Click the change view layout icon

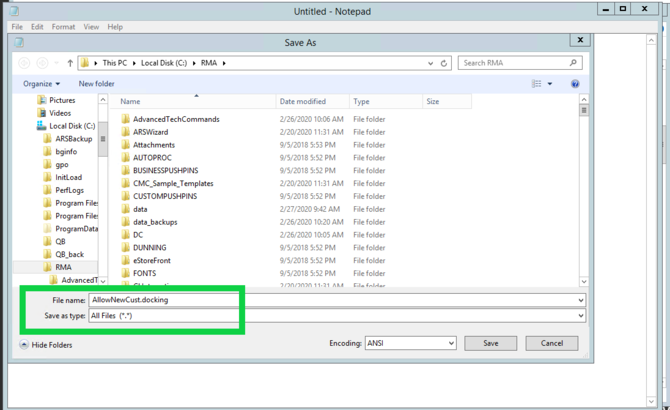(536, 84)
